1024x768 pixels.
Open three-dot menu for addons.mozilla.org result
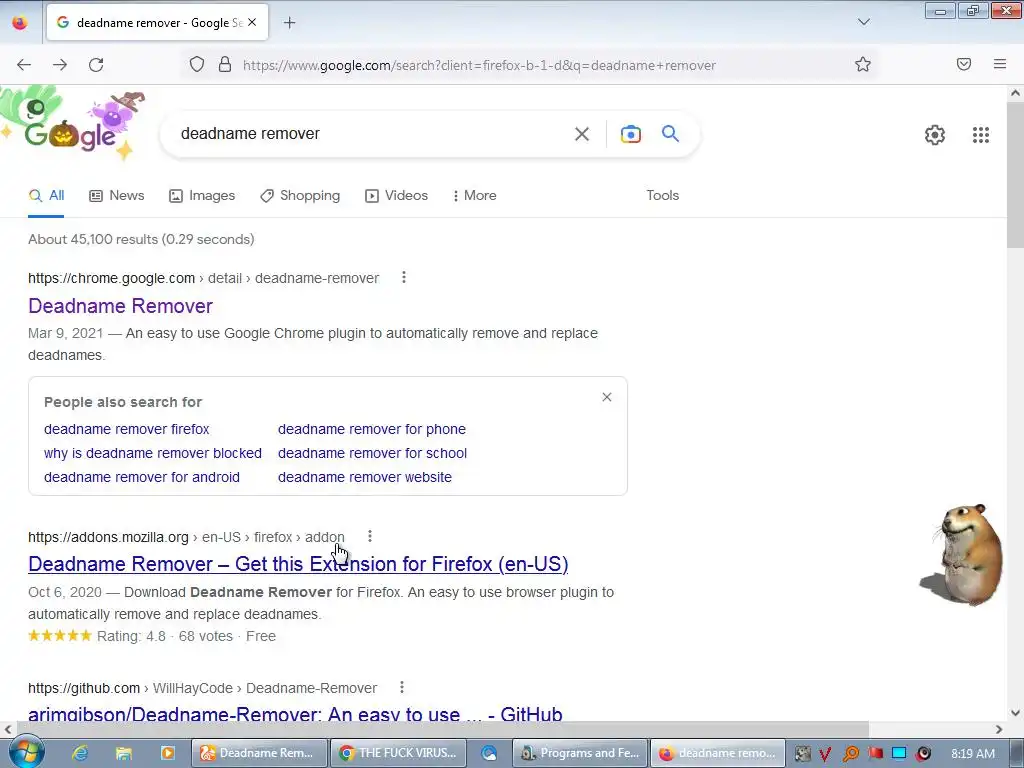pos(370,536)
